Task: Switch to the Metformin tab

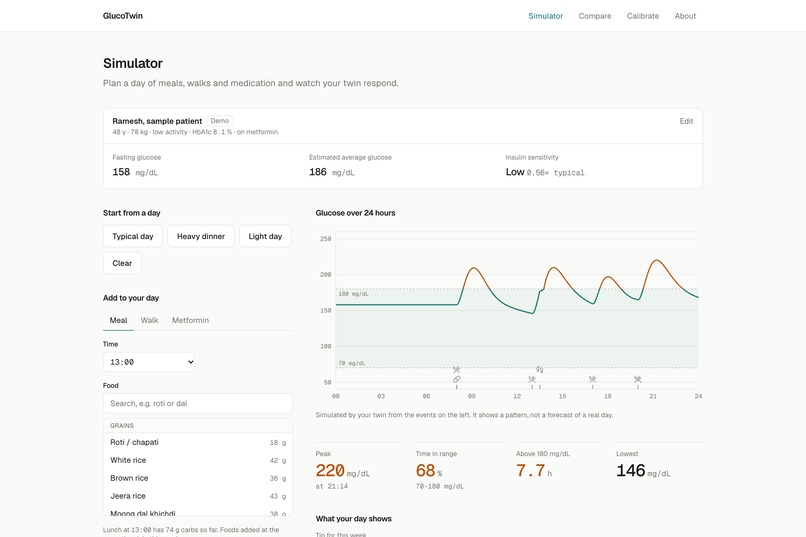Action: pyautogui.click(x=190, y=320)
